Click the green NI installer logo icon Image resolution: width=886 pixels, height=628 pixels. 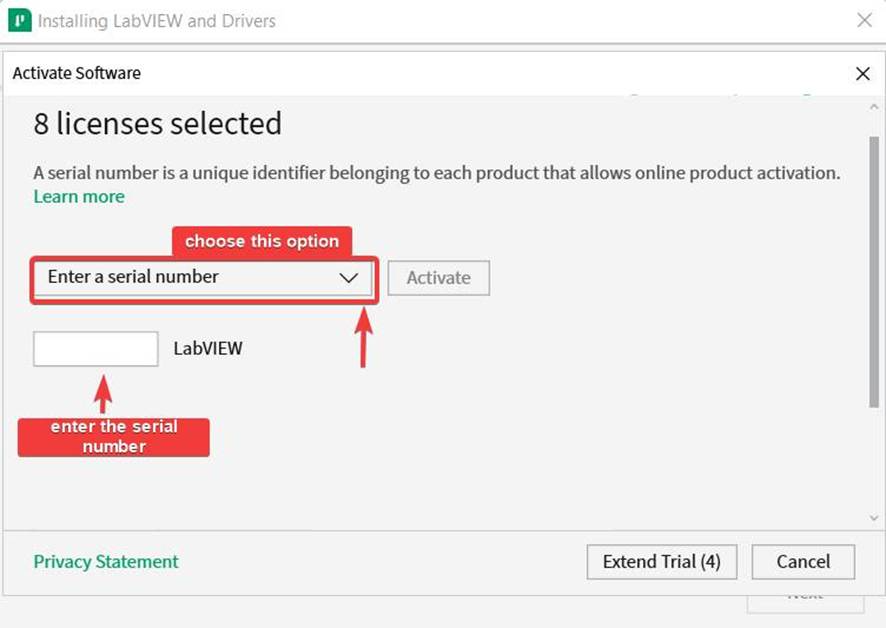tap(20, 21)
